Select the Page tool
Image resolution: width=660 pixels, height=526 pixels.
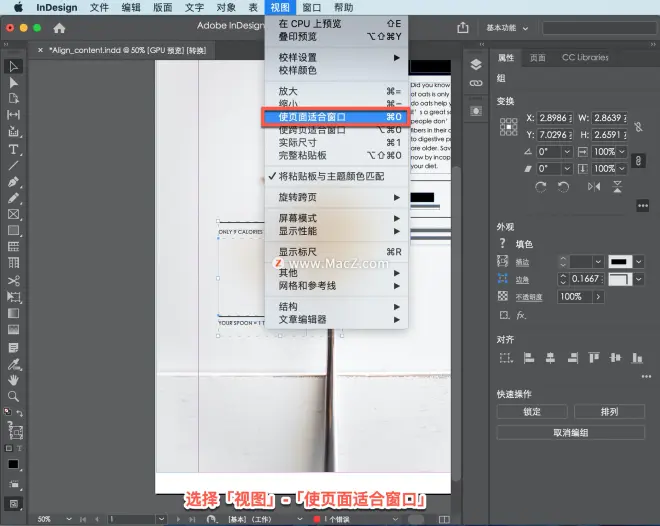tap(13, 99)
